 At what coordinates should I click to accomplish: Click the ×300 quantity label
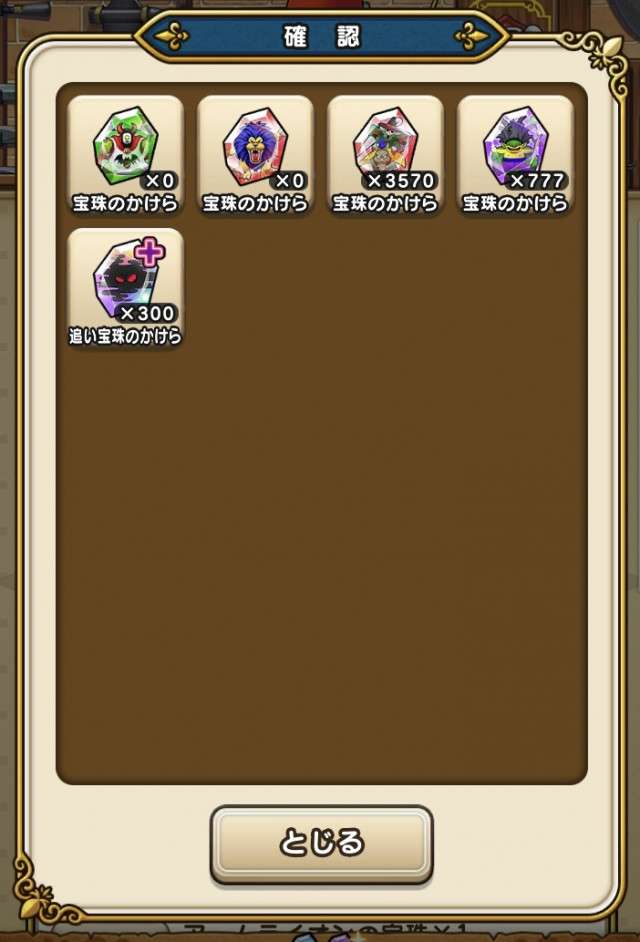[147, 312]
